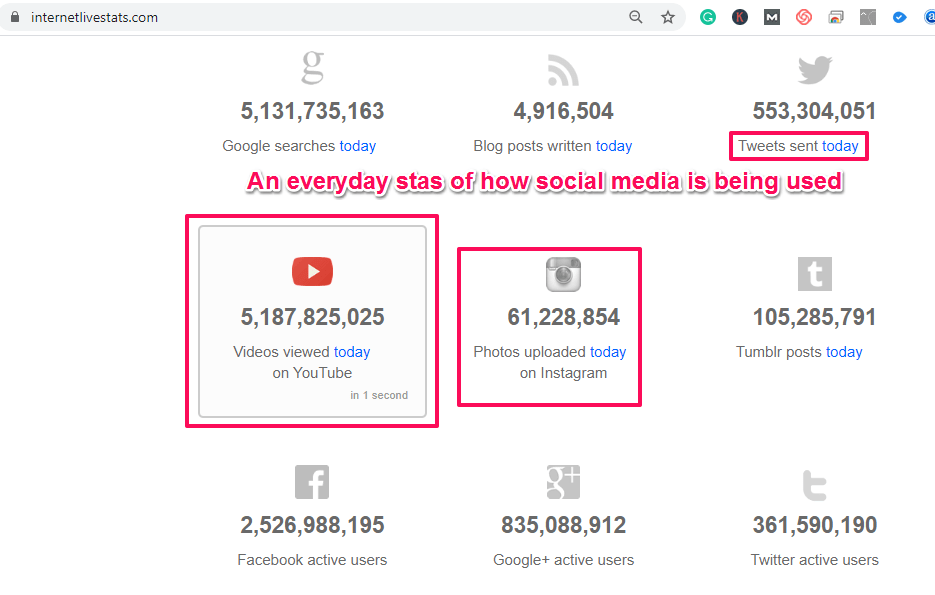935x595 pixels.
Task: Open the Grammarly extension icon
Action: [x=708, y=17]
